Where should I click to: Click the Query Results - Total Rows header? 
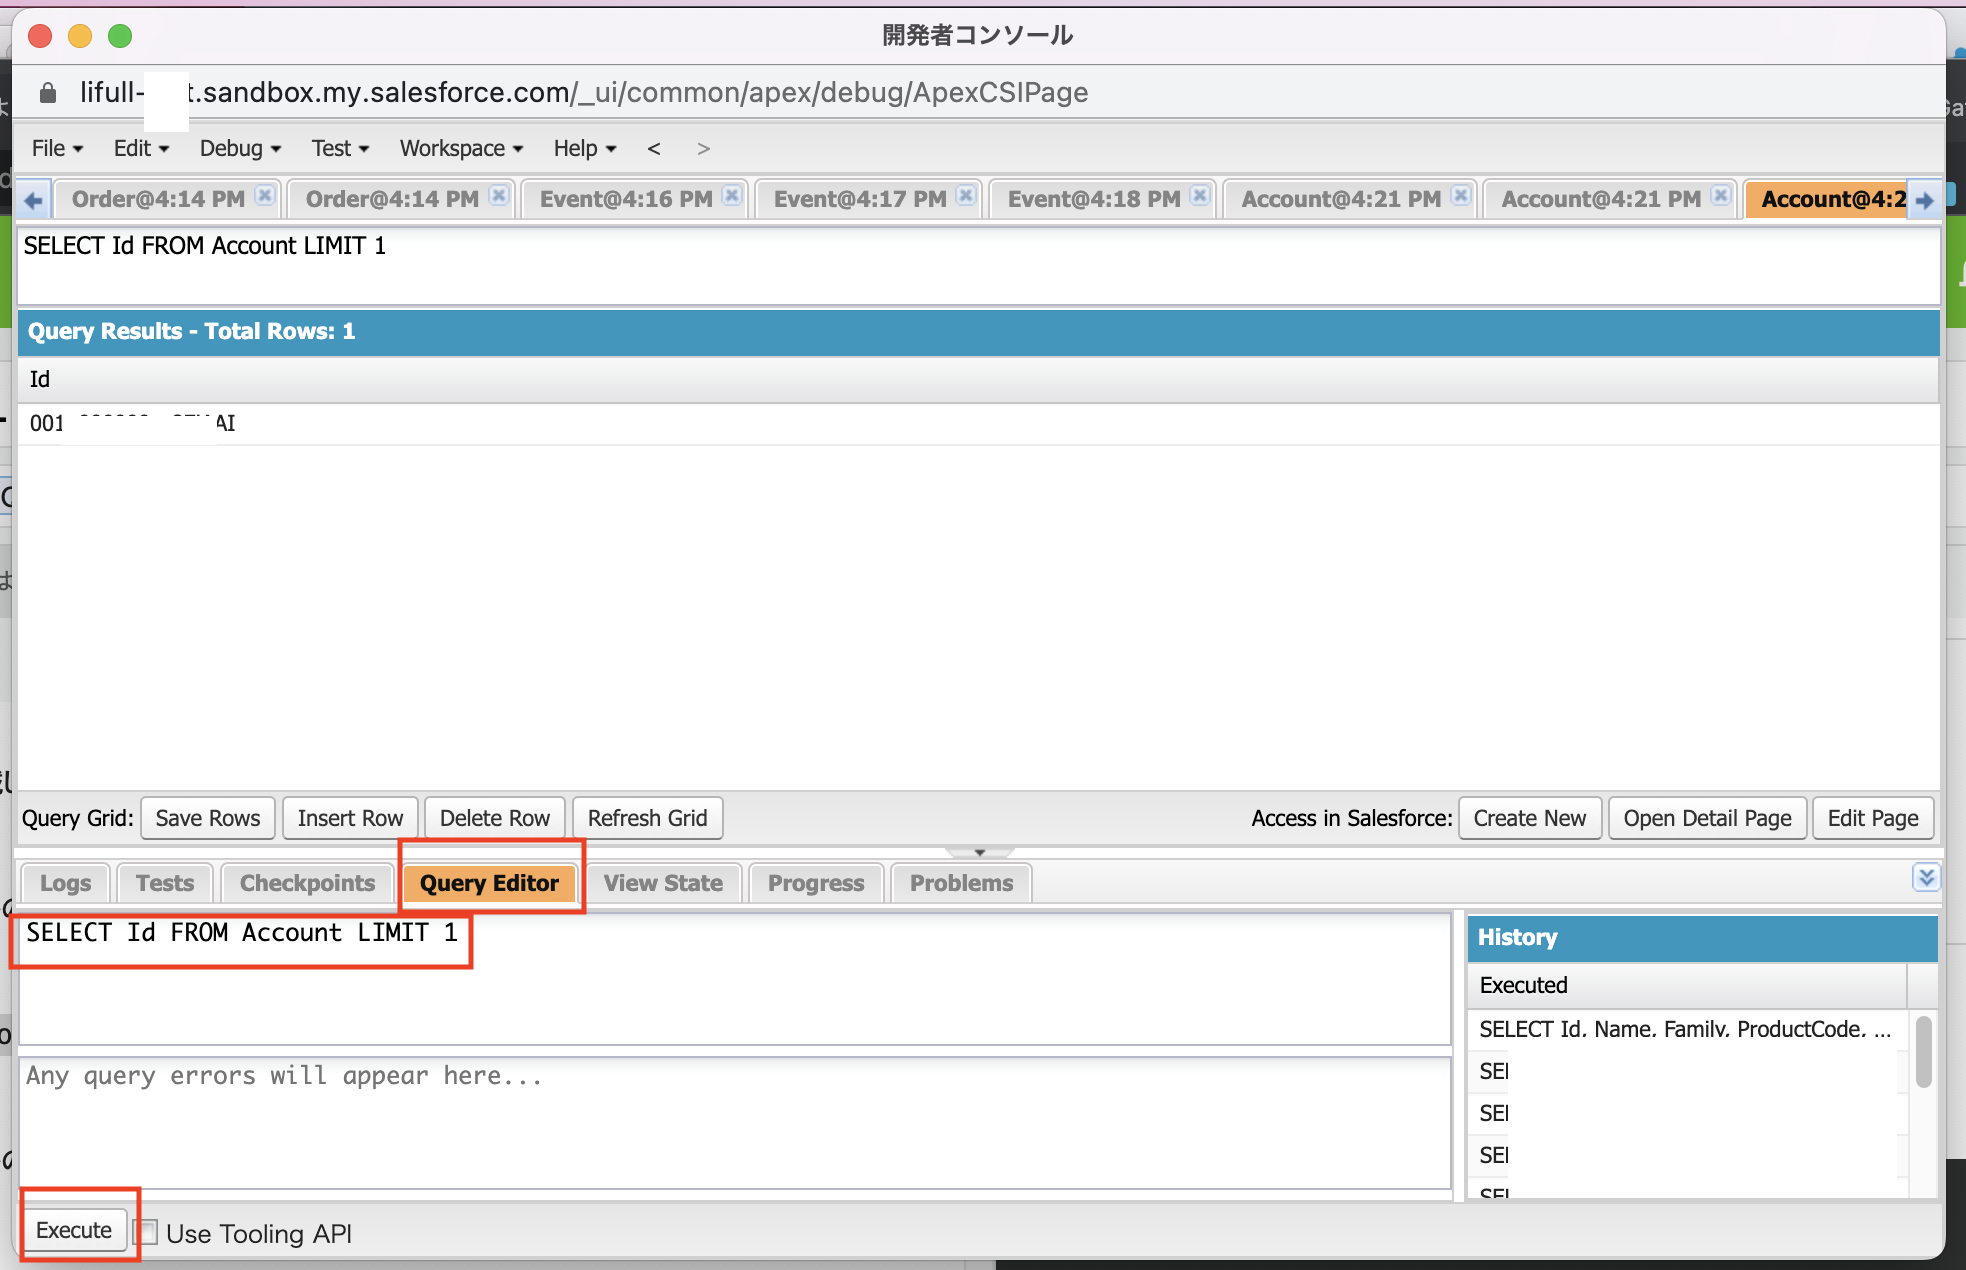(x=979, y=332)
